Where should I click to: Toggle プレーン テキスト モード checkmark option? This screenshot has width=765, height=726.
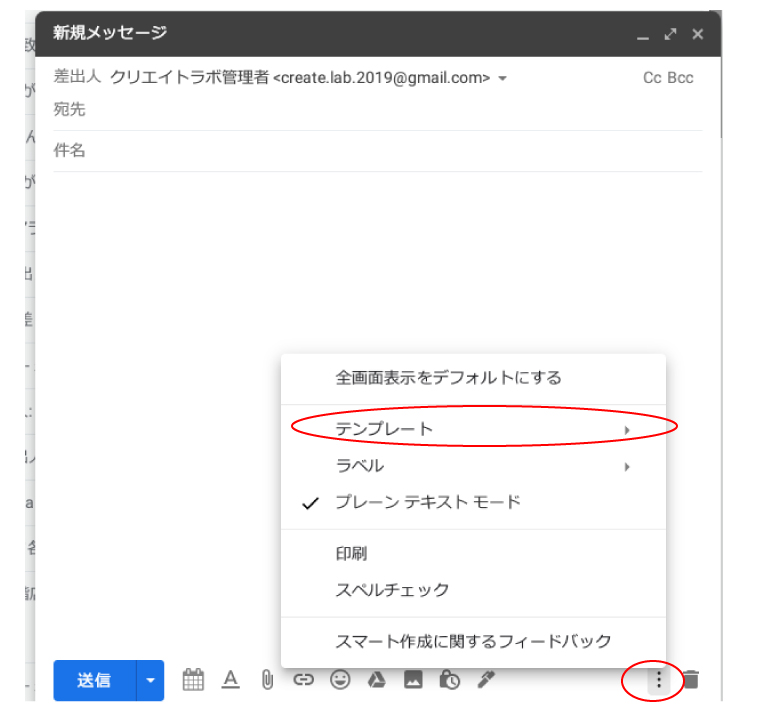[x=427, y=503]
